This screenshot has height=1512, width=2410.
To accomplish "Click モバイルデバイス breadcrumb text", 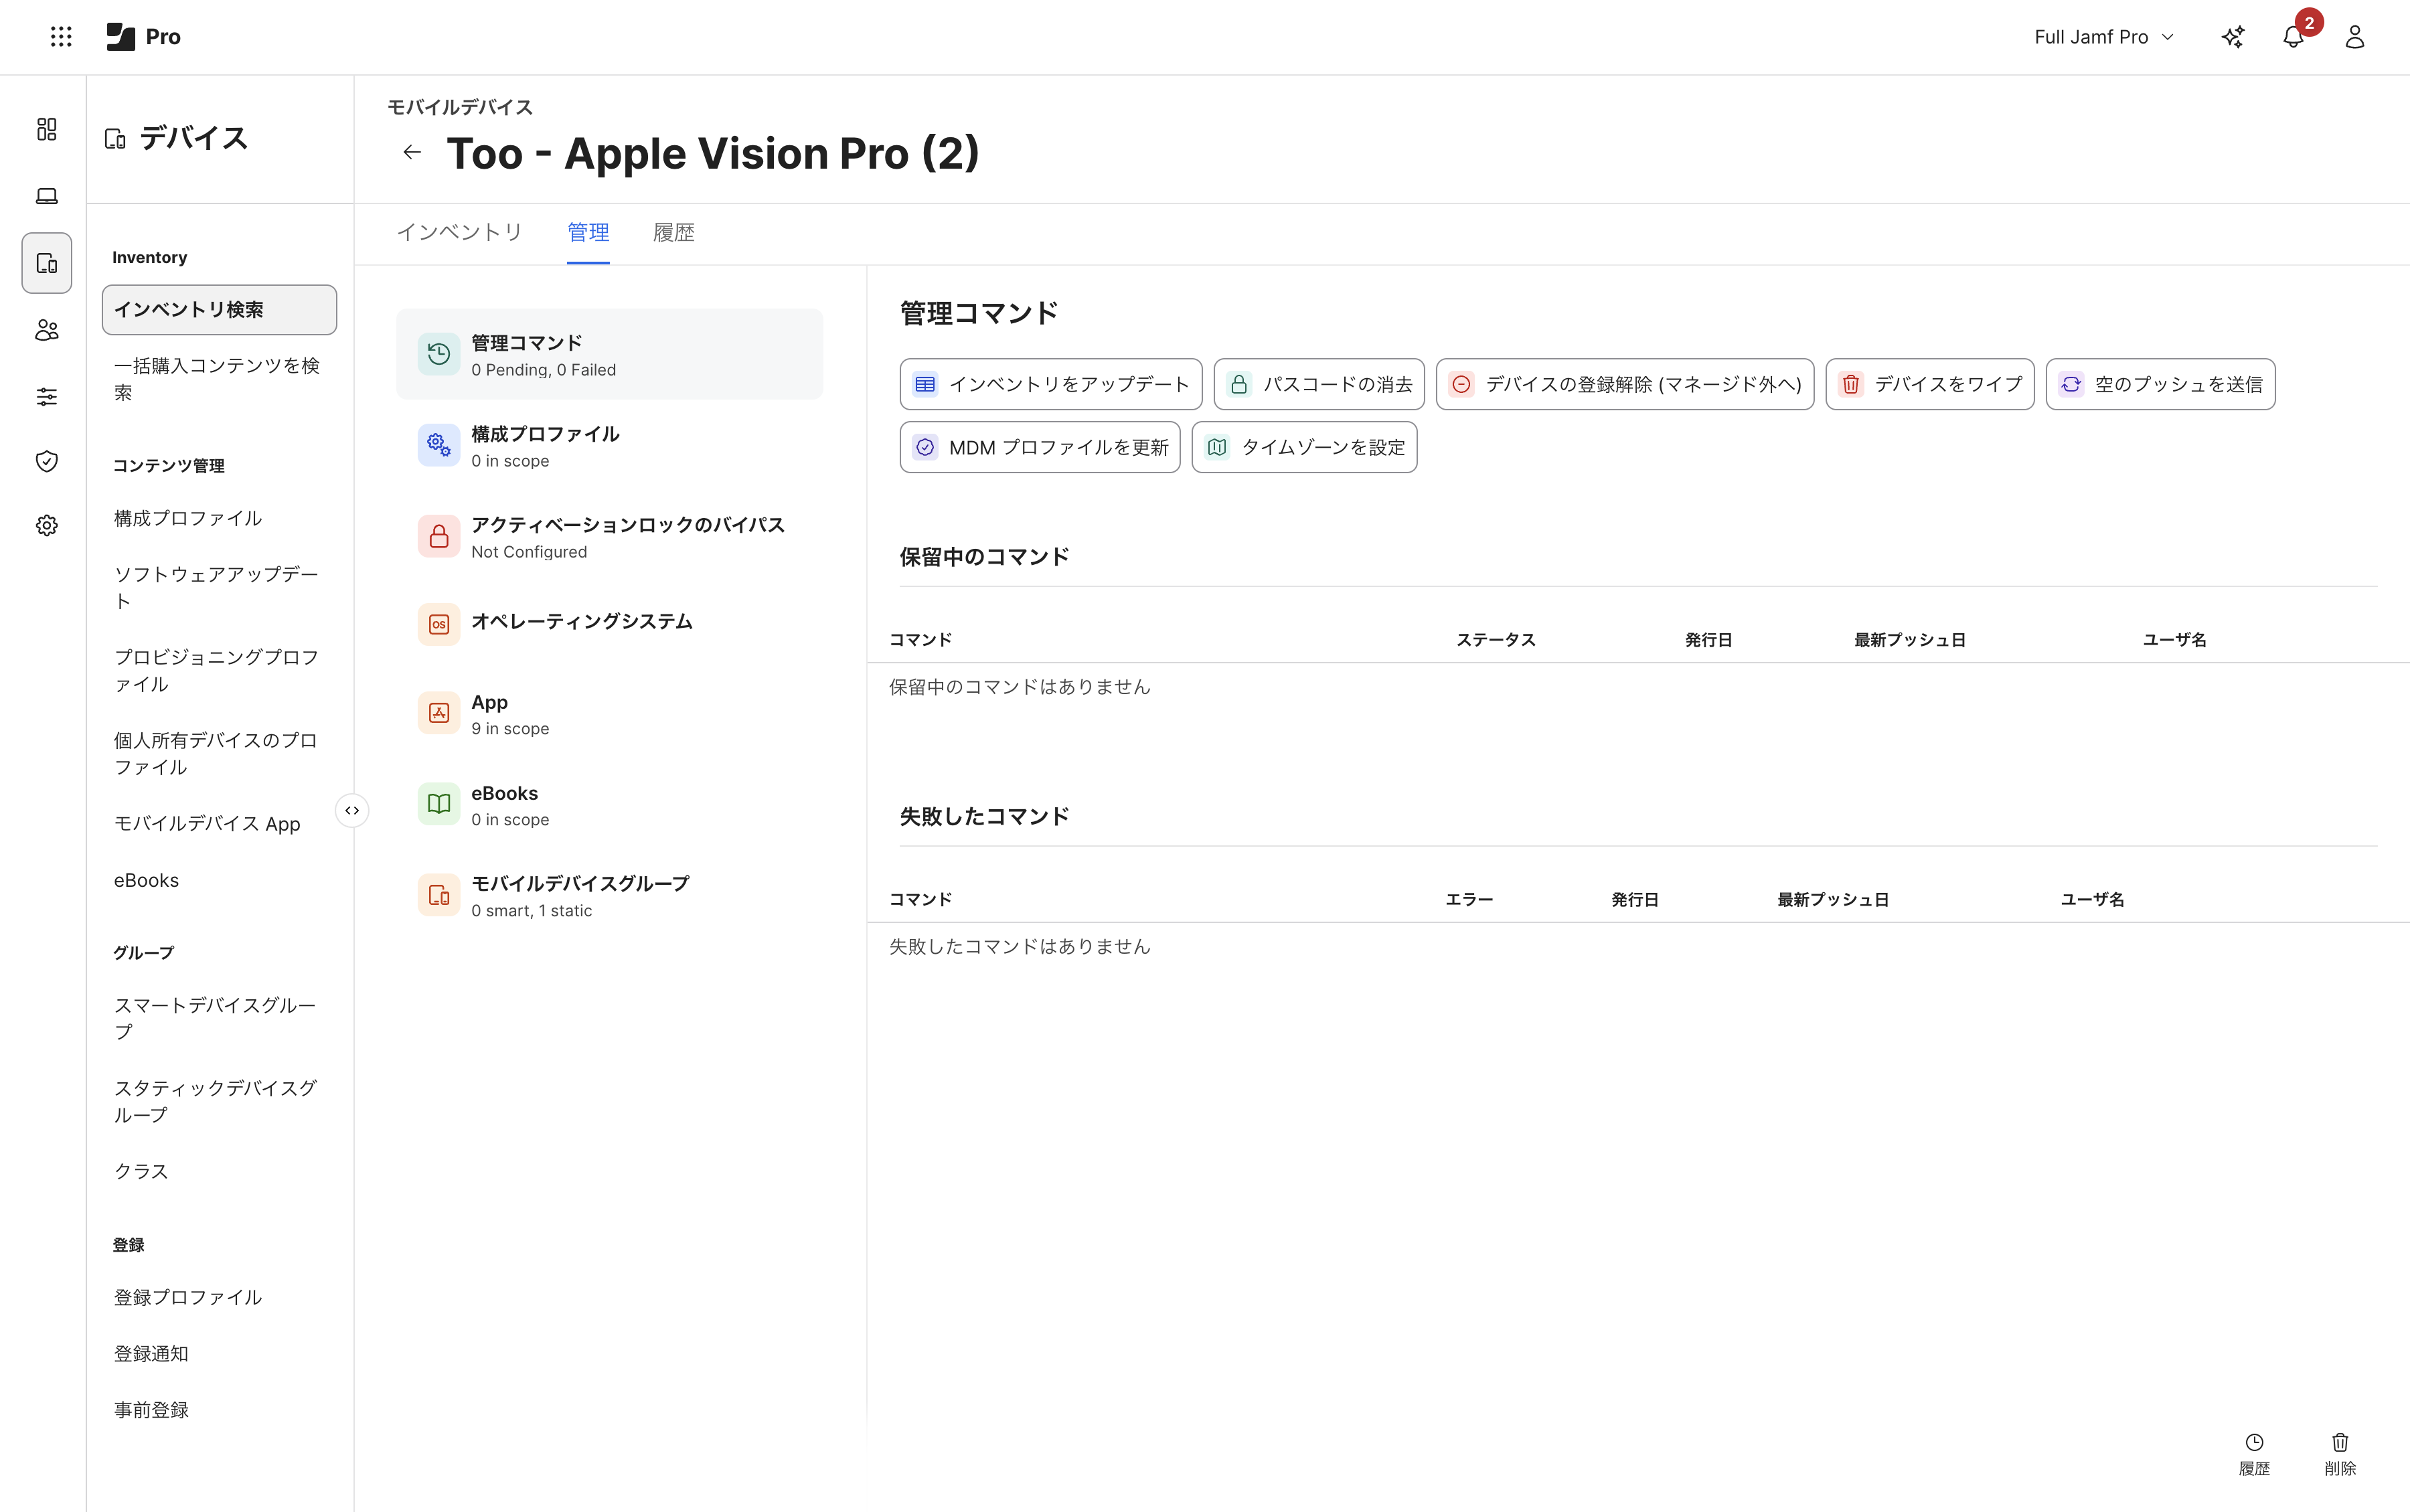I will (460, 107).
